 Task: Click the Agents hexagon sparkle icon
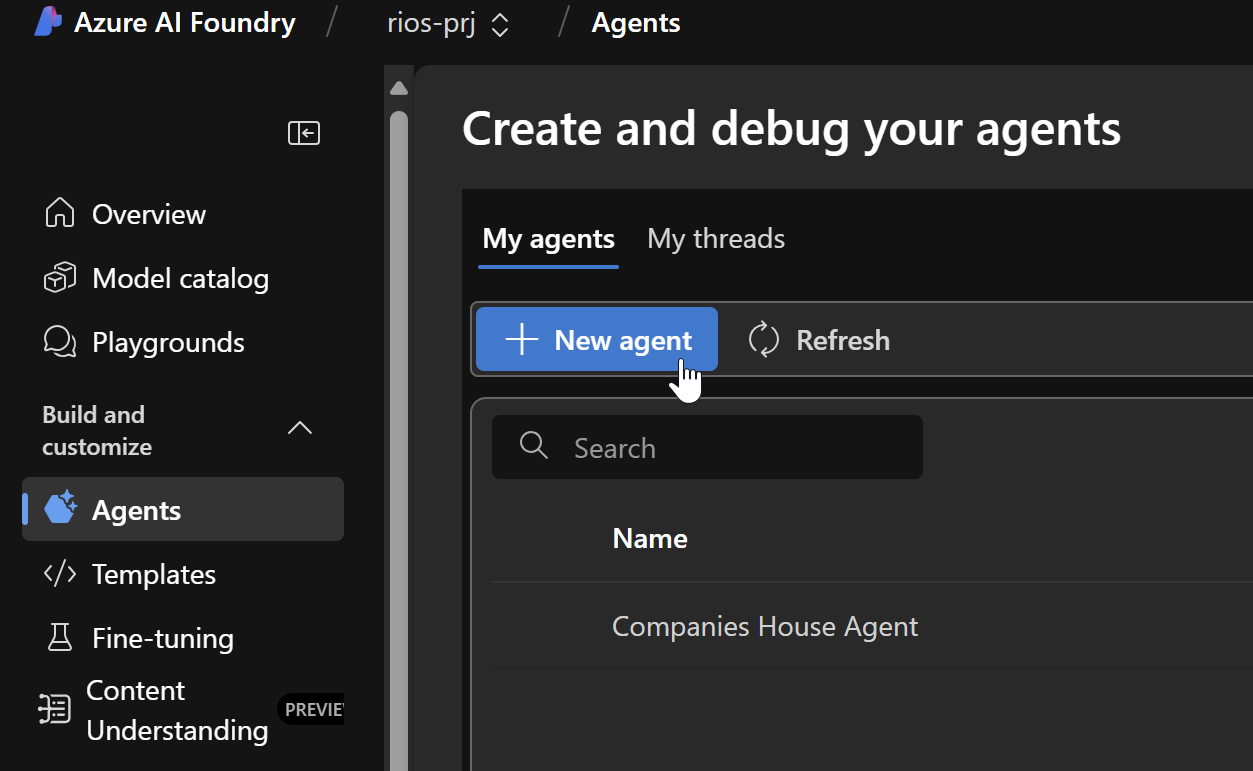[61, 508]
